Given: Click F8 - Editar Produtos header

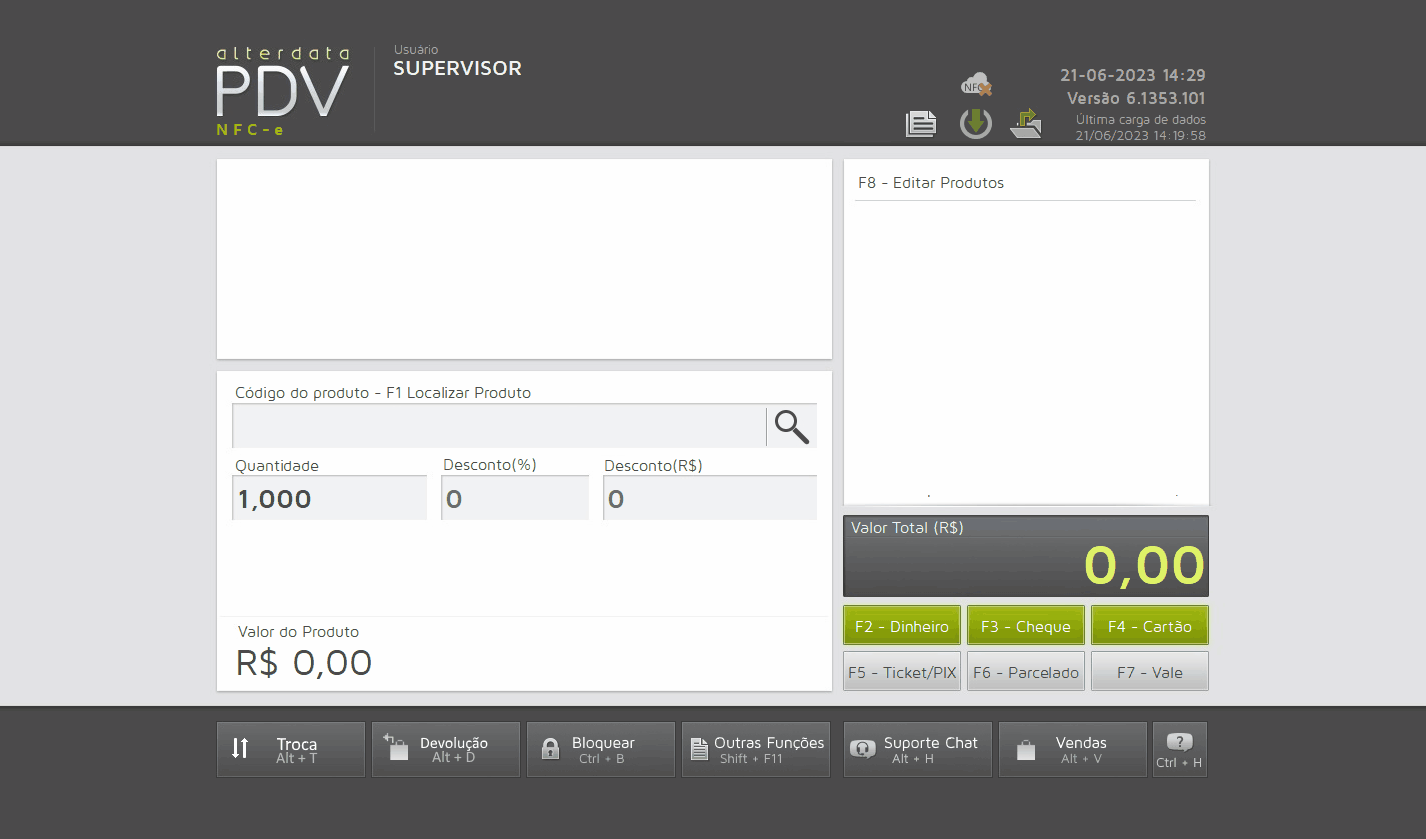Looking at the screenshot, I should (931, 183).
